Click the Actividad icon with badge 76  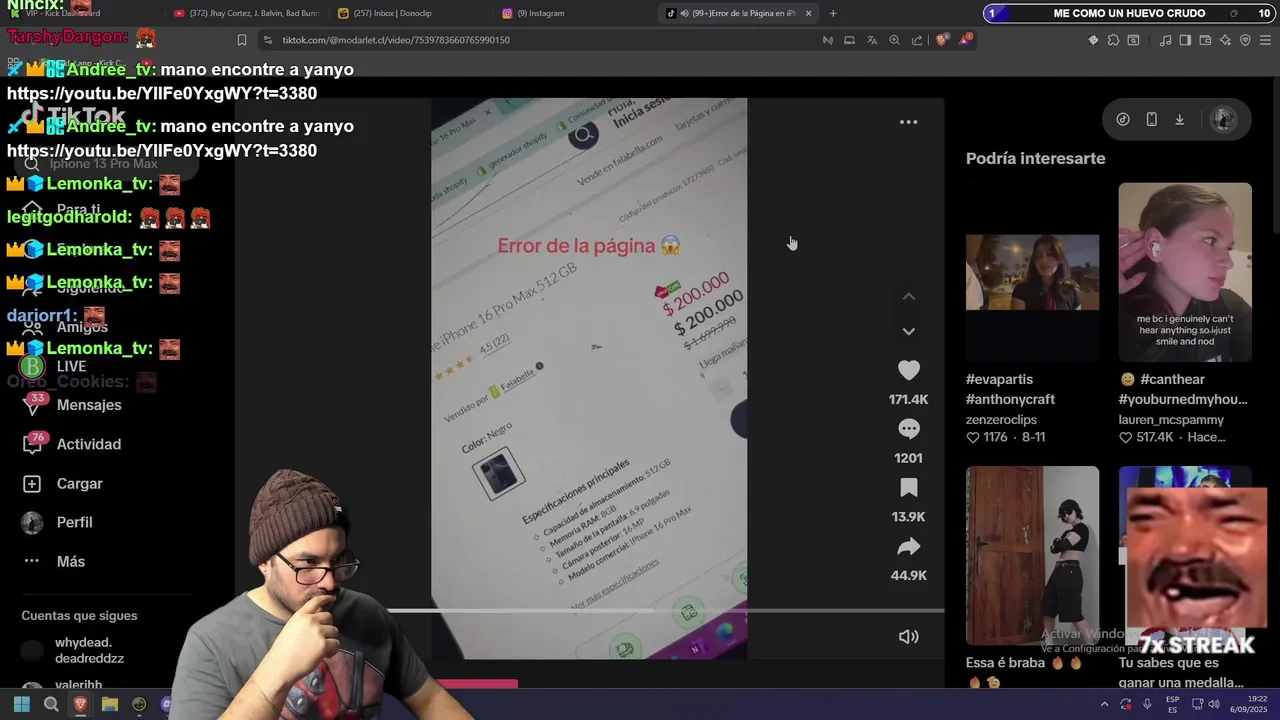(x=33, y=443)
